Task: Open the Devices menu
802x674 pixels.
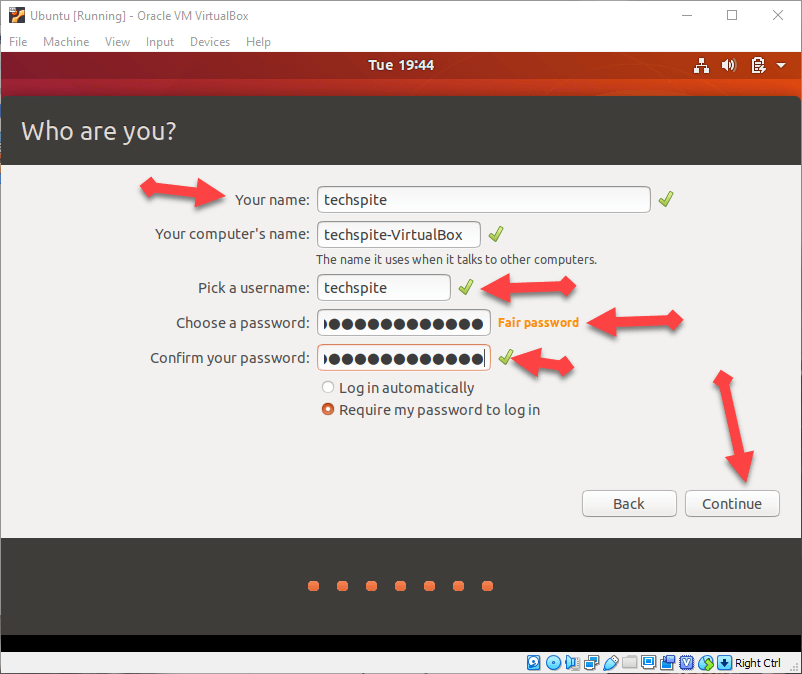Action: coord(209,42)
